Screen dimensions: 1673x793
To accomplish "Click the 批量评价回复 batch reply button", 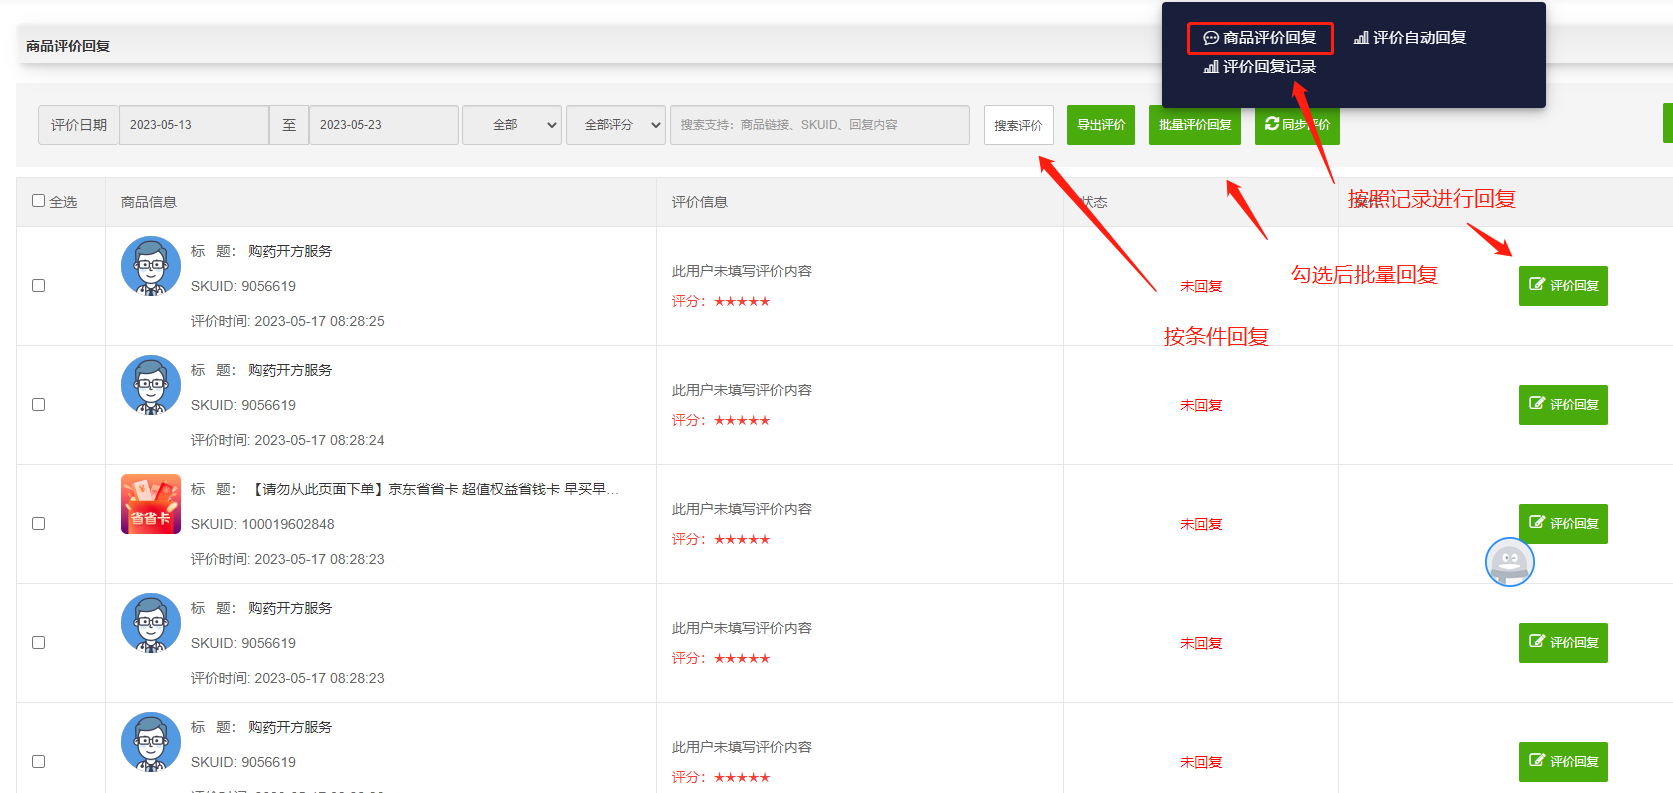I will (1194, 125).
